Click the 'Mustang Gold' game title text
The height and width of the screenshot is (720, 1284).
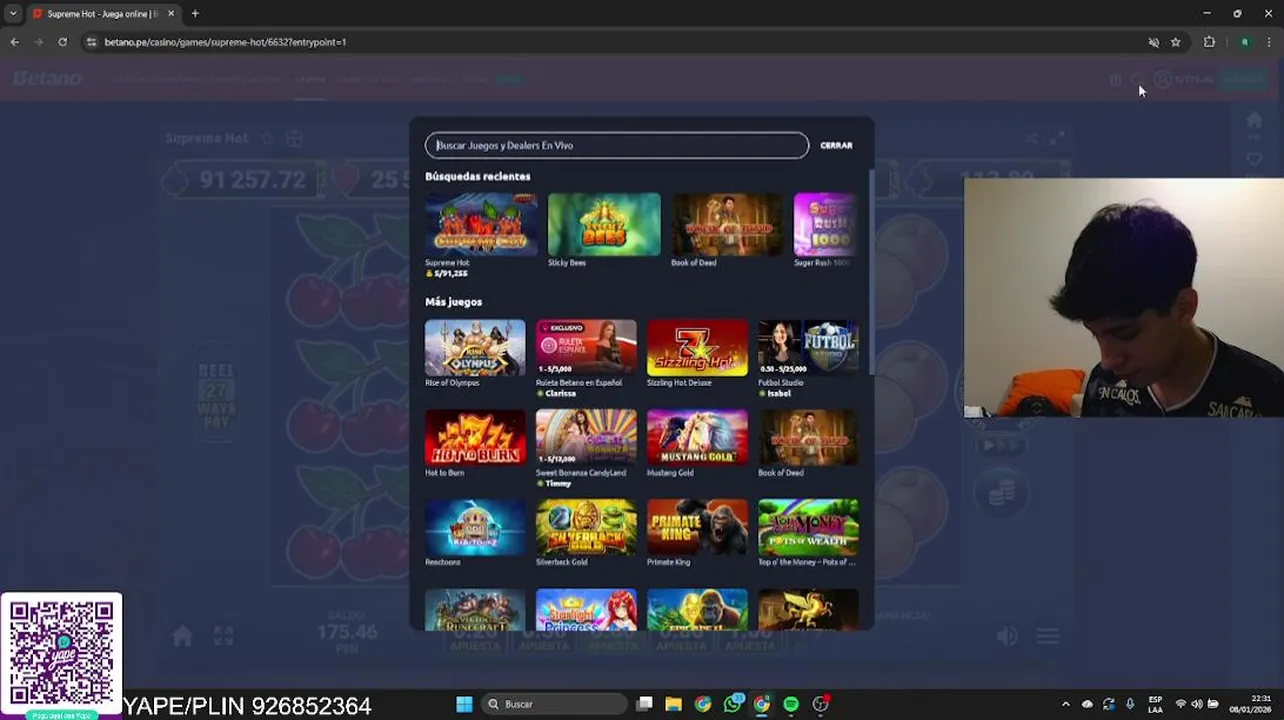[x=670, y=473]
